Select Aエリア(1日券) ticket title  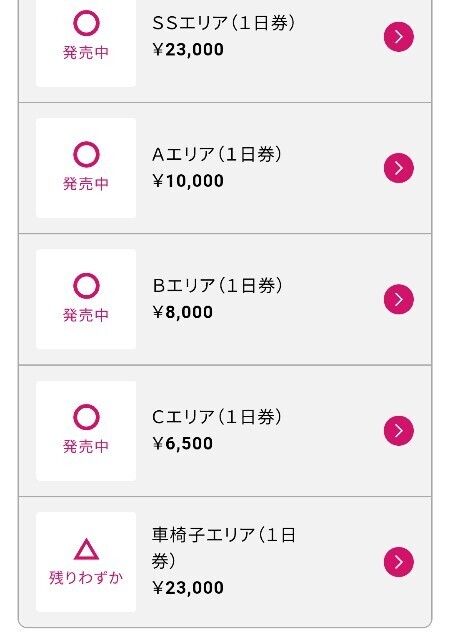pyautogui.click(x=217, y=154)
